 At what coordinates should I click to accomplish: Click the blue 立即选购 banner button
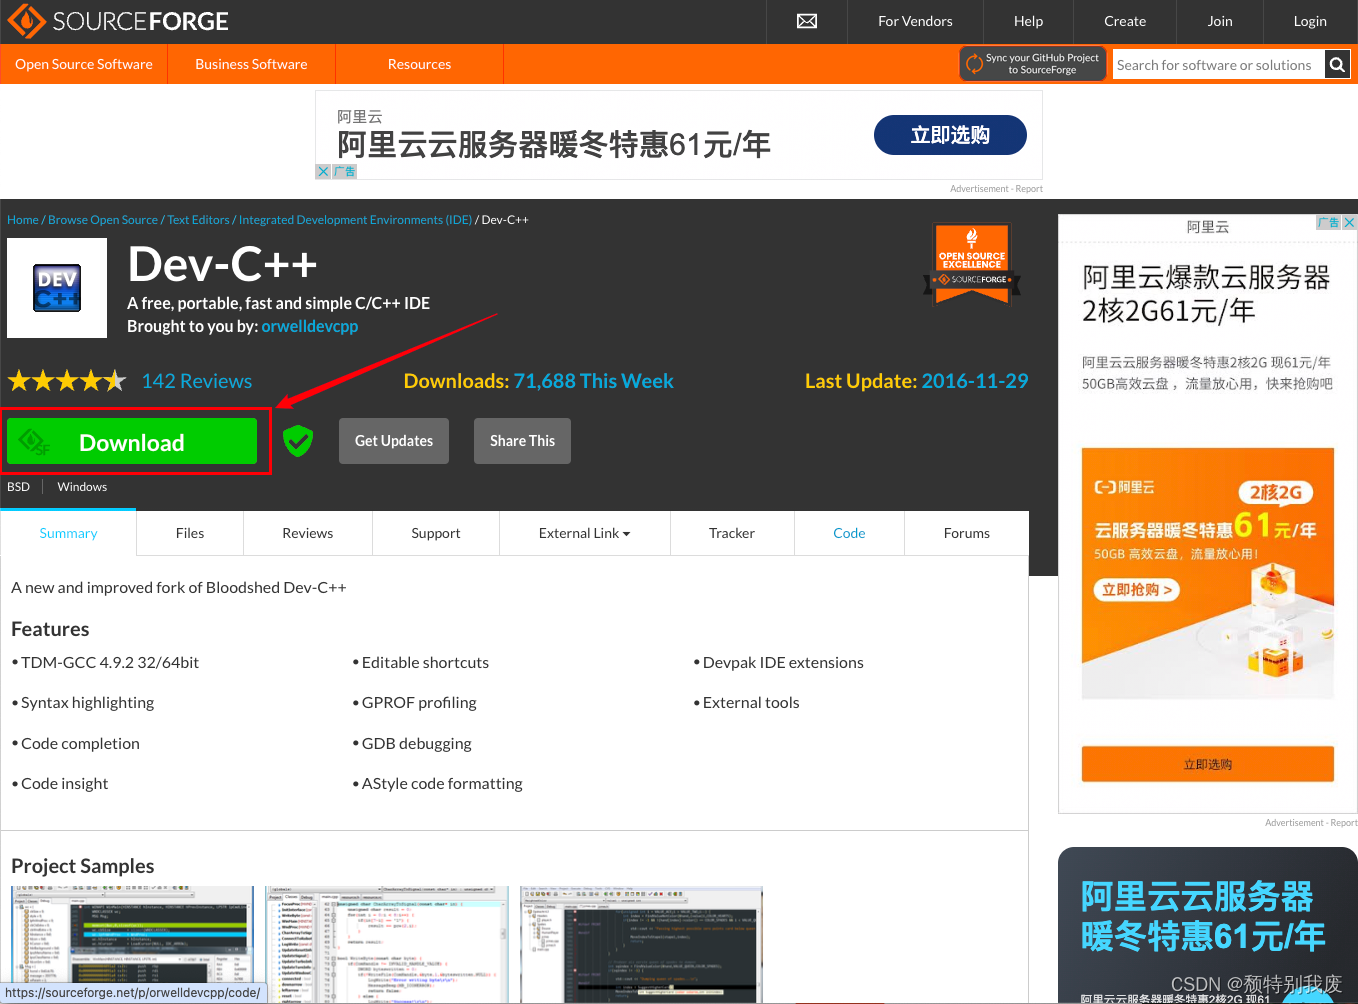950,135
